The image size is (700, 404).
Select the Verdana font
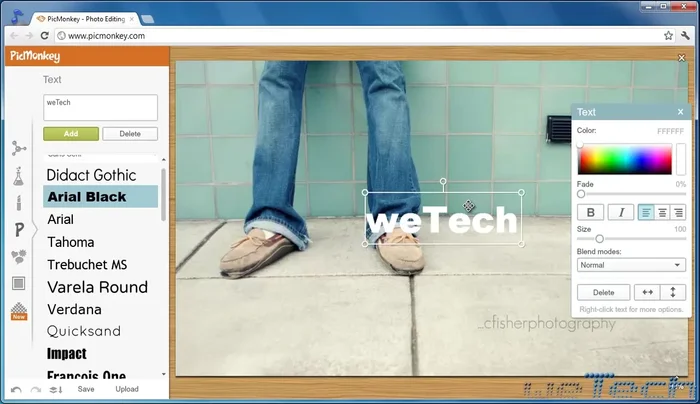tap(74, 309)
